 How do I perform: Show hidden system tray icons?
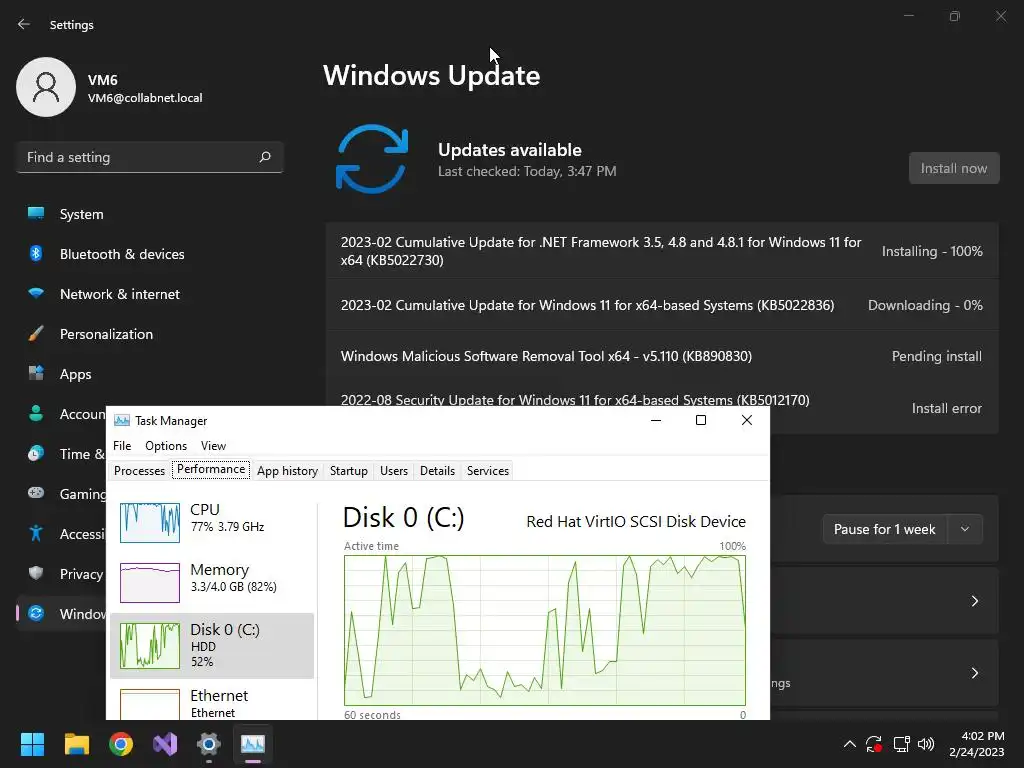pos(850,744)
